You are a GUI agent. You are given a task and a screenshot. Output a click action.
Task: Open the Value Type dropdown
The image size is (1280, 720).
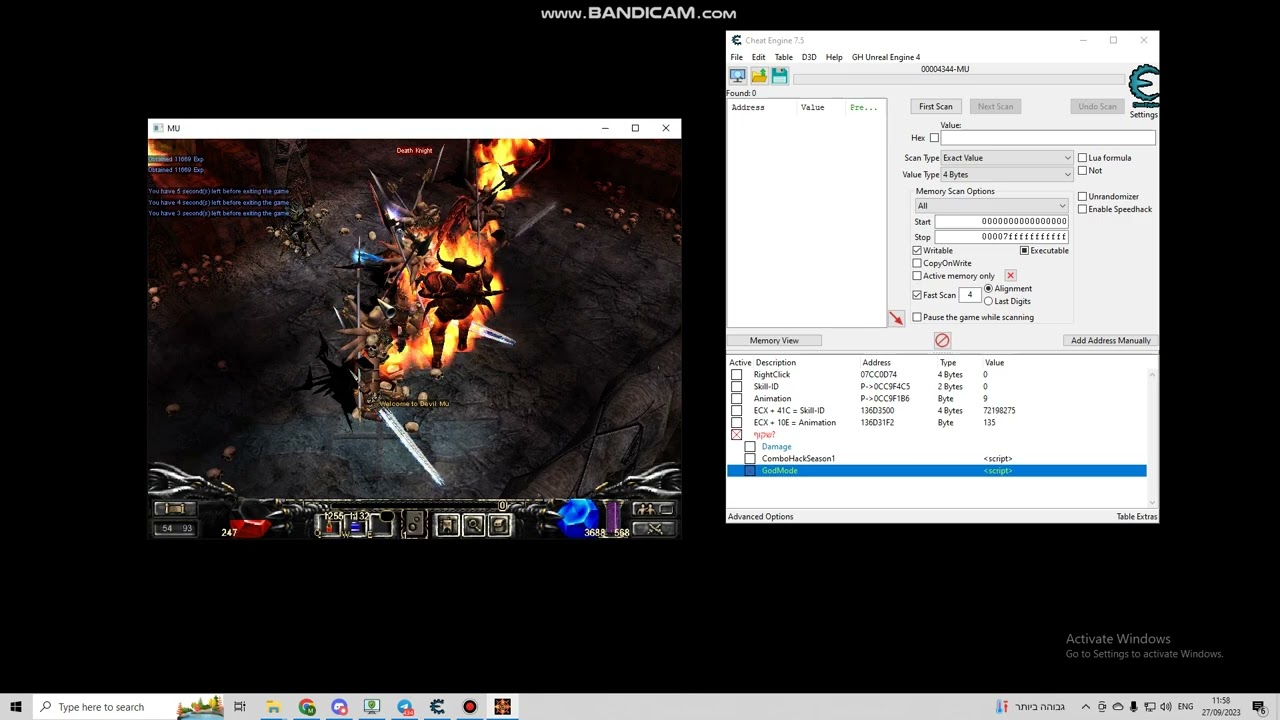pos(1006,175)
